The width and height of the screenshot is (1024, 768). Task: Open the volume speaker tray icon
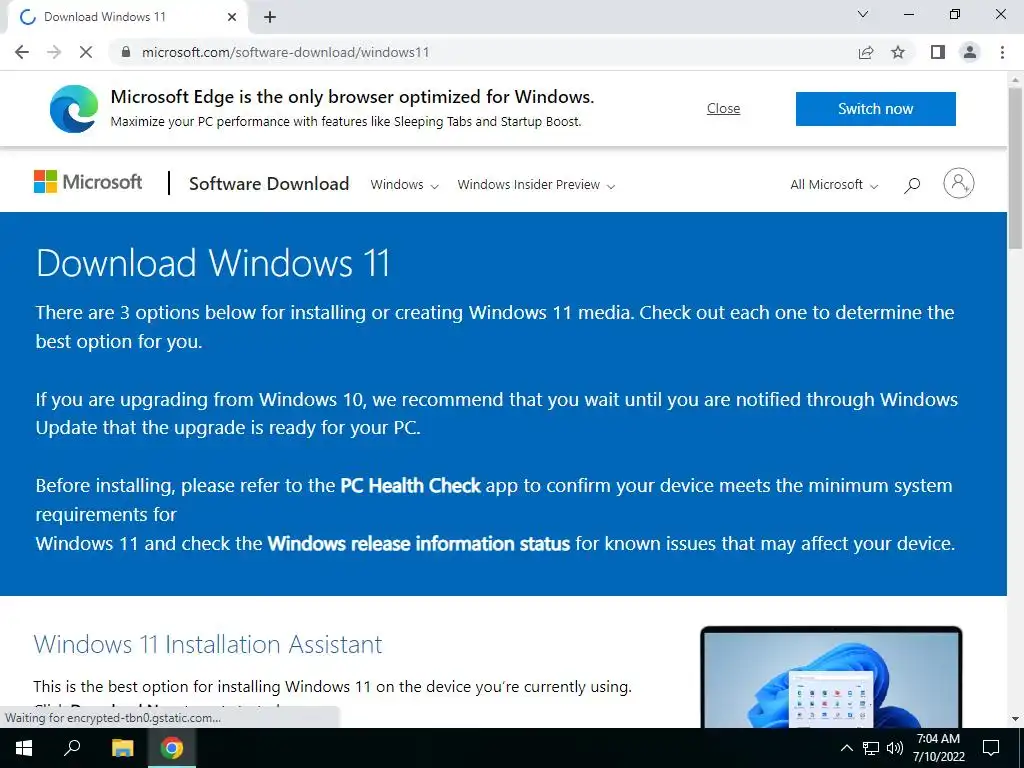[895, 748]
